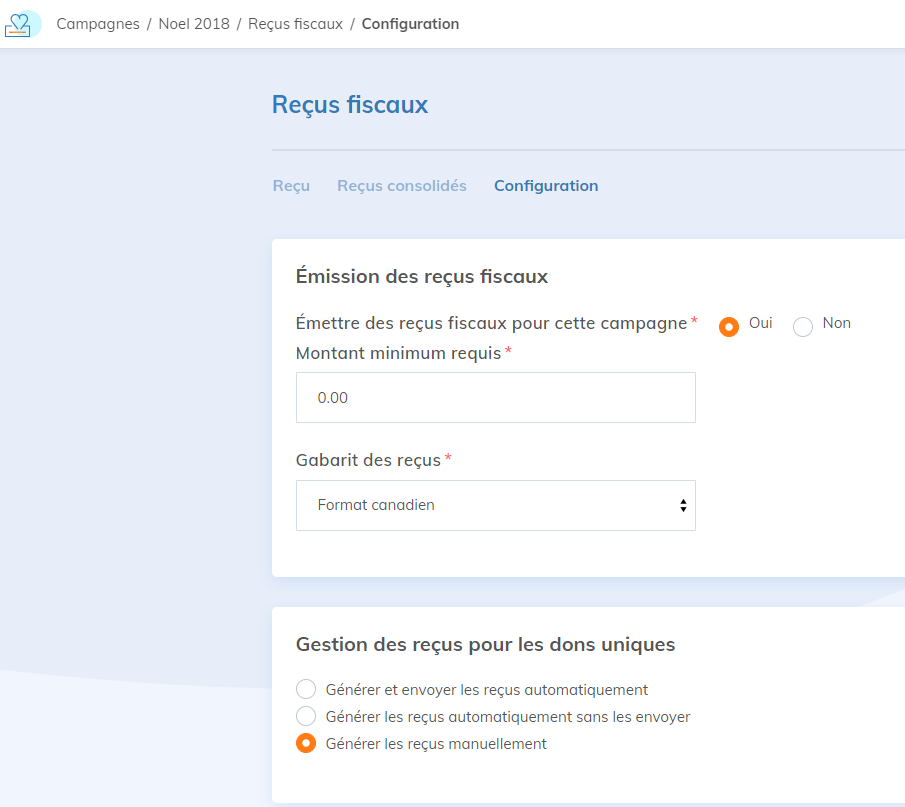Choose Générer et envoyer les reçus automatiquement

306,689
